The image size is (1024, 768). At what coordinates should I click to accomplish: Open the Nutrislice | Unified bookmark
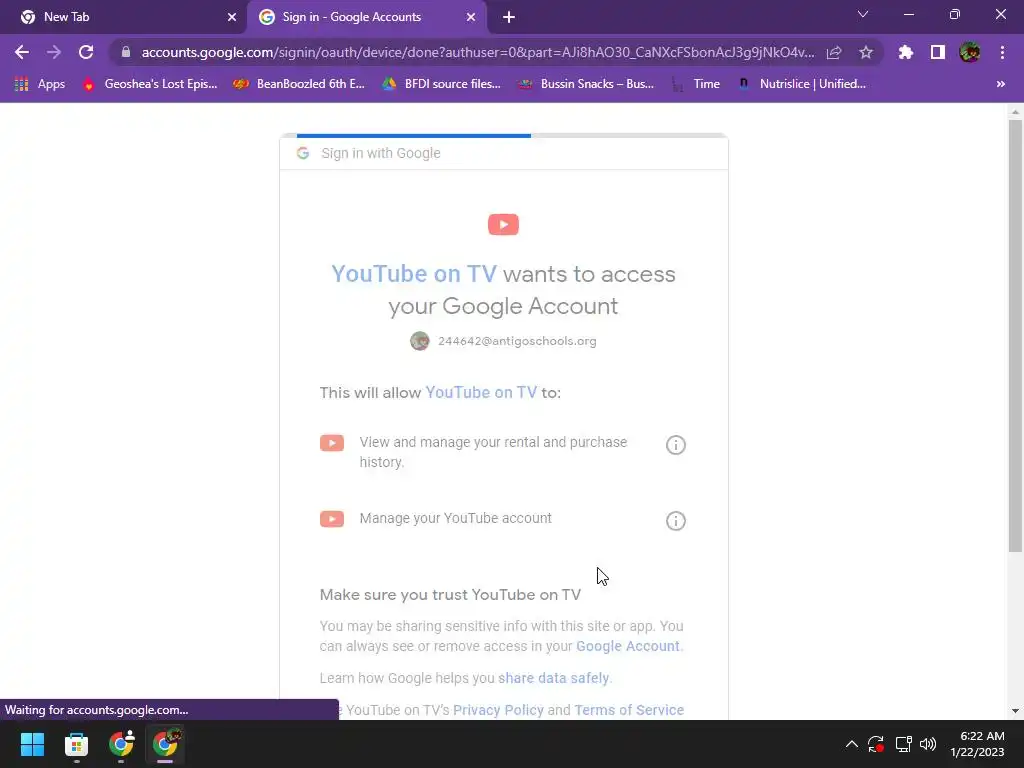click(801, 84)
